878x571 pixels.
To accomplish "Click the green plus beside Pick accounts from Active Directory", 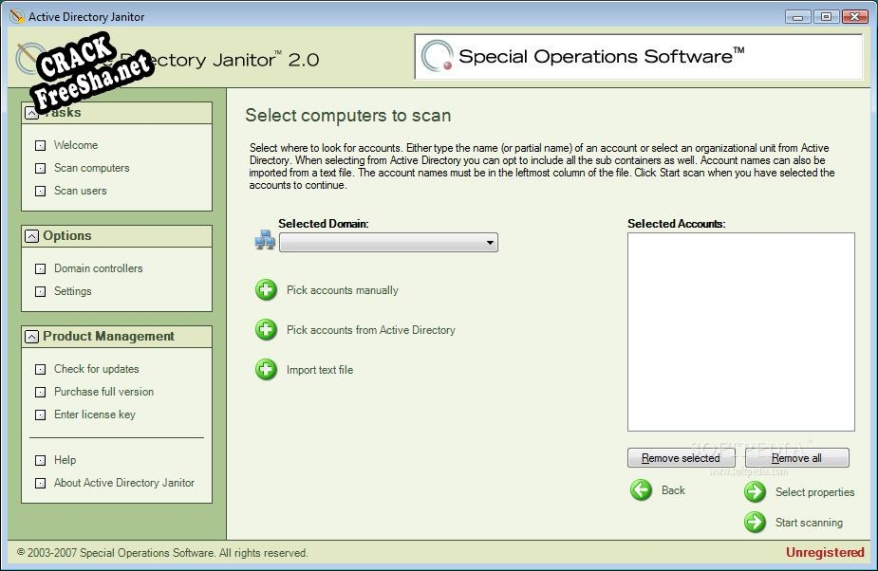I will 266,330.
